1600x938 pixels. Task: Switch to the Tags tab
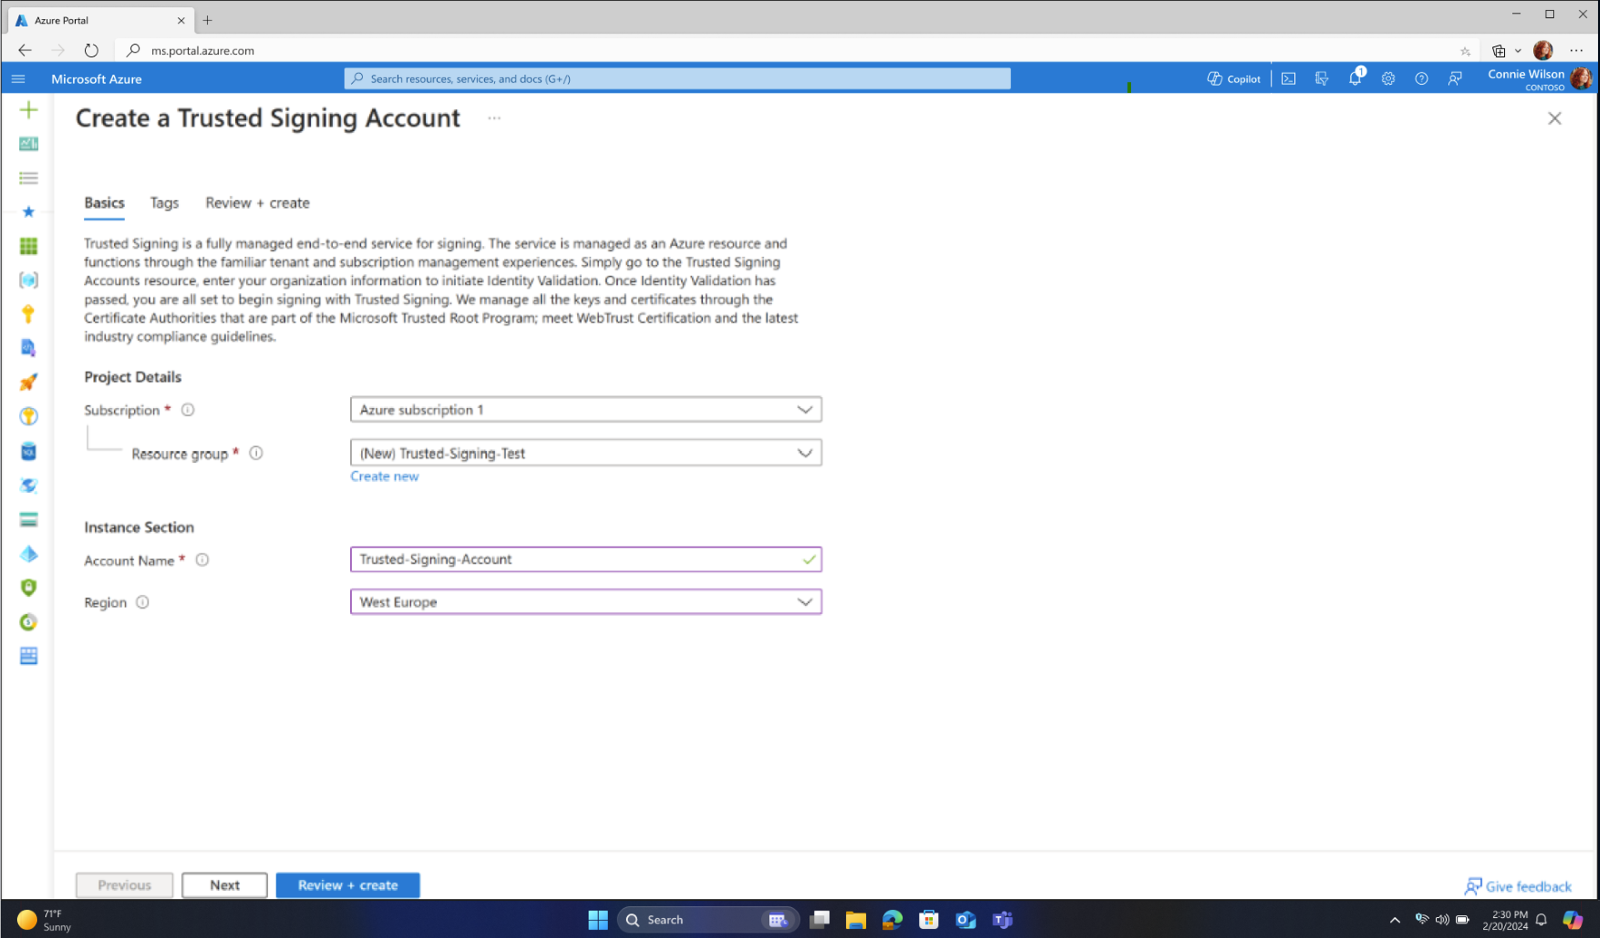pyautogui.click(x=164, y=202)
